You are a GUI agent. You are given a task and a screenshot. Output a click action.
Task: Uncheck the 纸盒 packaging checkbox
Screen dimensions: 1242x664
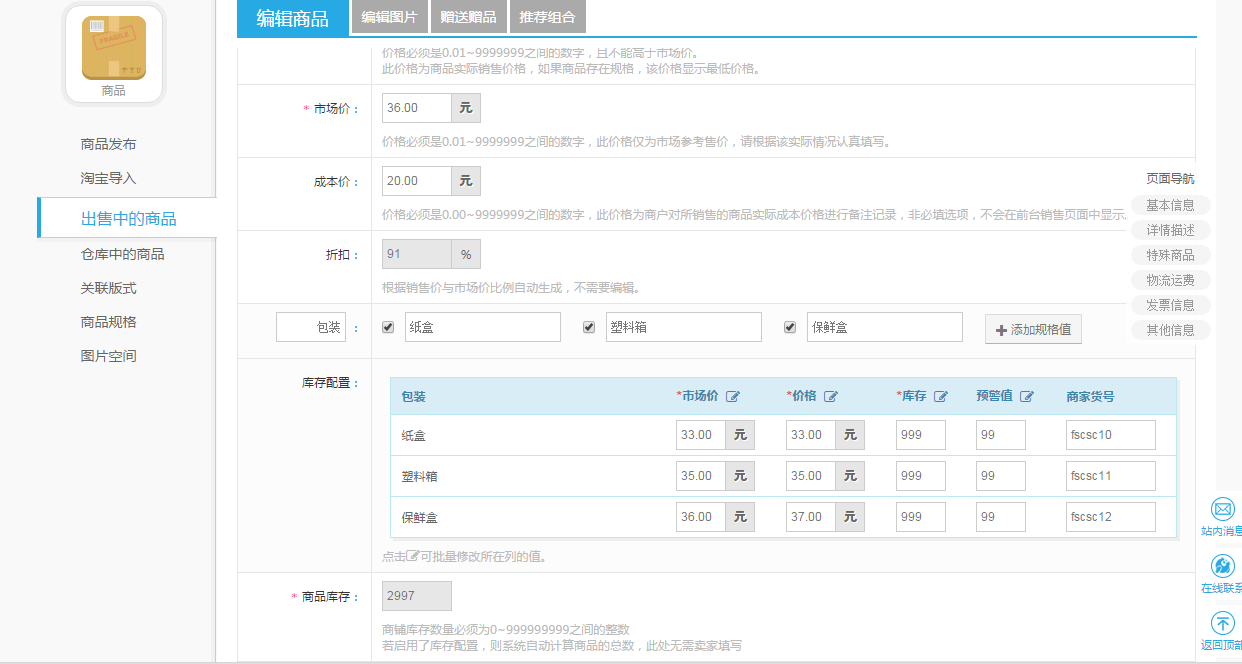click(x=388, y=327)
